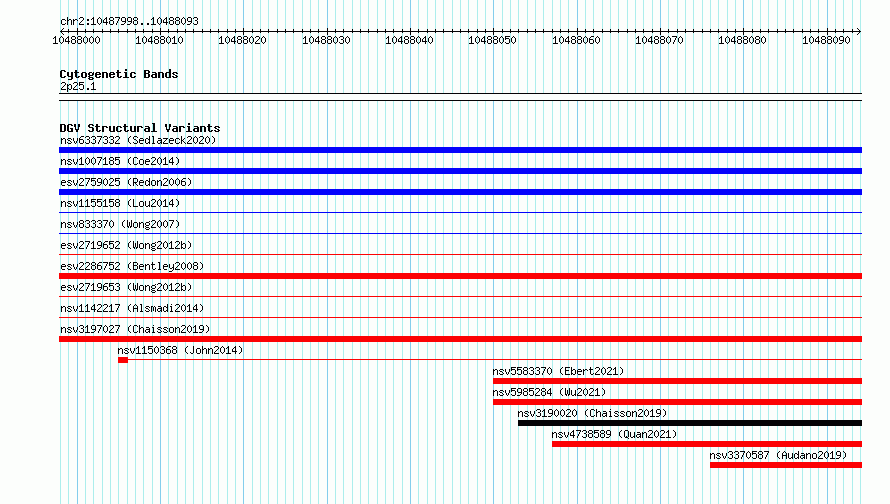Open esv2759025 (Redon2006) variant entry
Screen dimensions: 890x504
pos(126,182)
